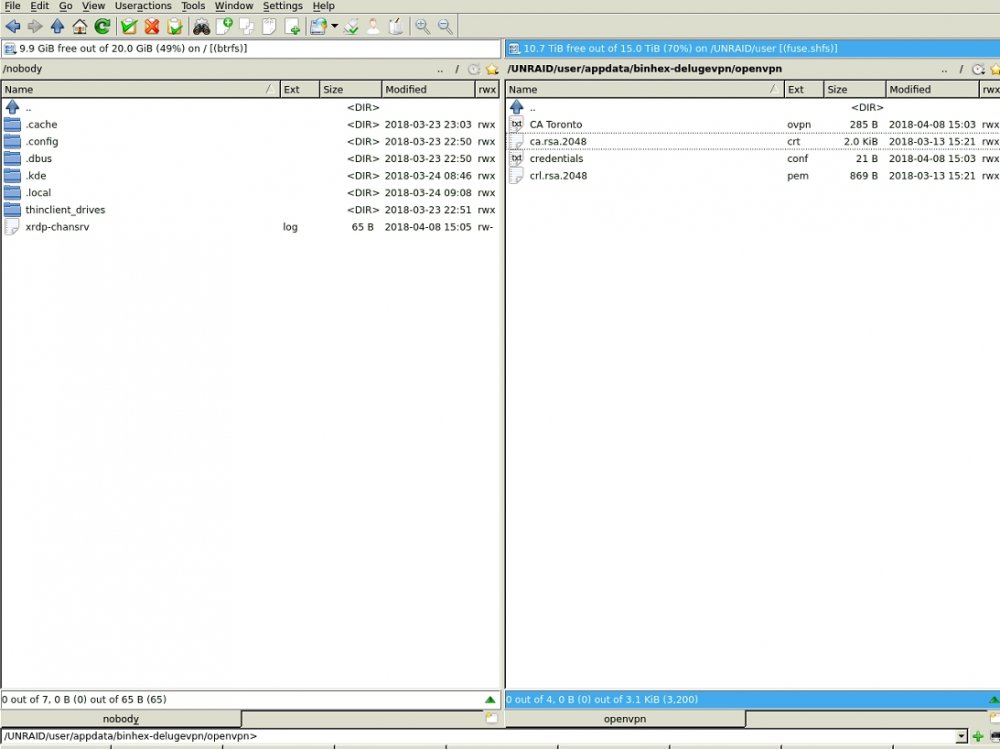Create new file with page-plus icon
The width and height of the screenshot is (1000, 749).
pyautogui.click(x=224, y=26)
